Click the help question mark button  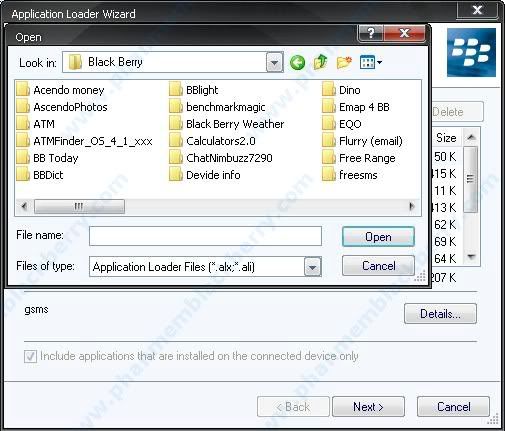(x=371, y=33)
